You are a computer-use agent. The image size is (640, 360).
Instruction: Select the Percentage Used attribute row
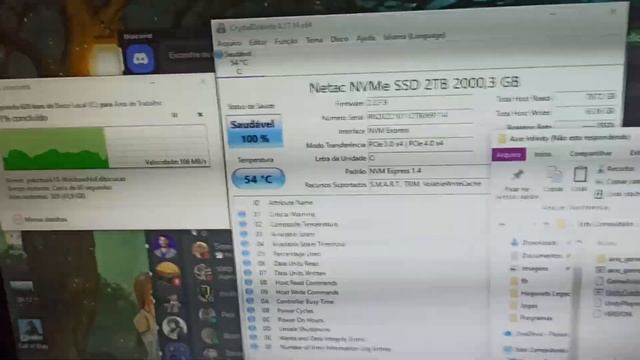pos(362,253)
